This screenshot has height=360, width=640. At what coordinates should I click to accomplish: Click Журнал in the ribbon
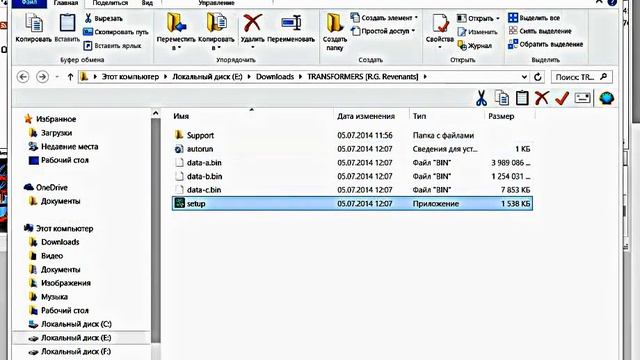click(x=474, y=45)
